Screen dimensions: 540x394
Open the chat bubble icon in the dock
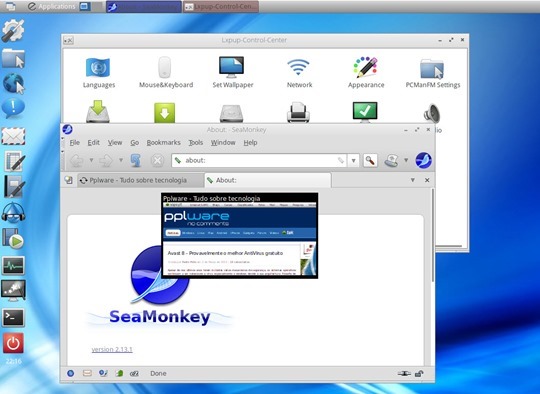(13, 108)
